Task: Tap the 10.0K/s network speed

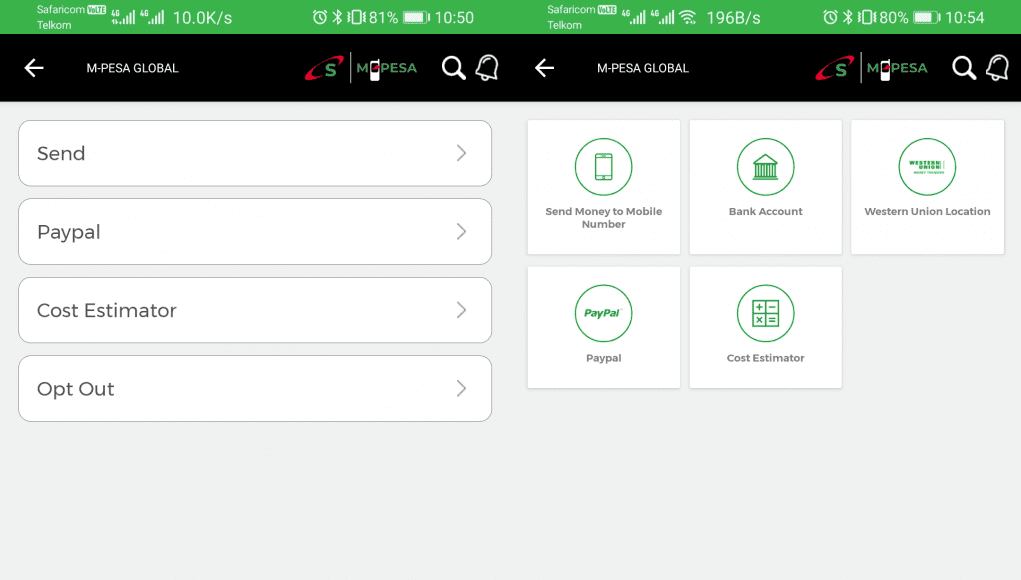Action: click(x=203, y=18)
